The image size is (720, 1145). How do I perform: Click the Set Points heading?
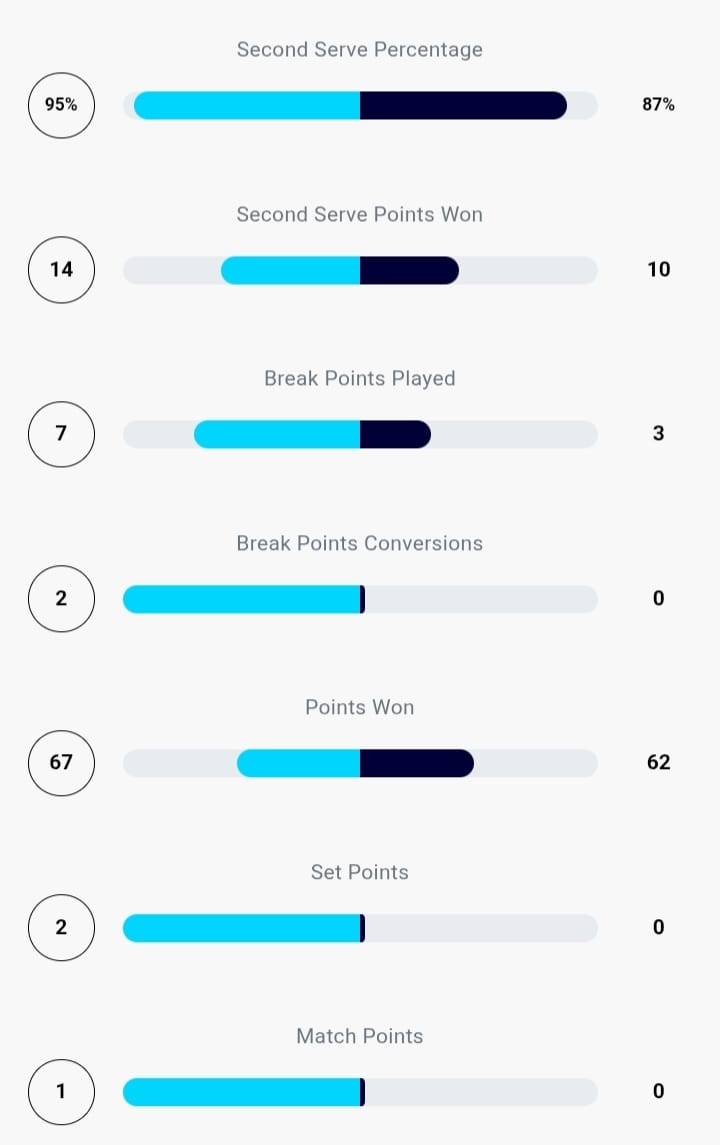click(360, 872)
